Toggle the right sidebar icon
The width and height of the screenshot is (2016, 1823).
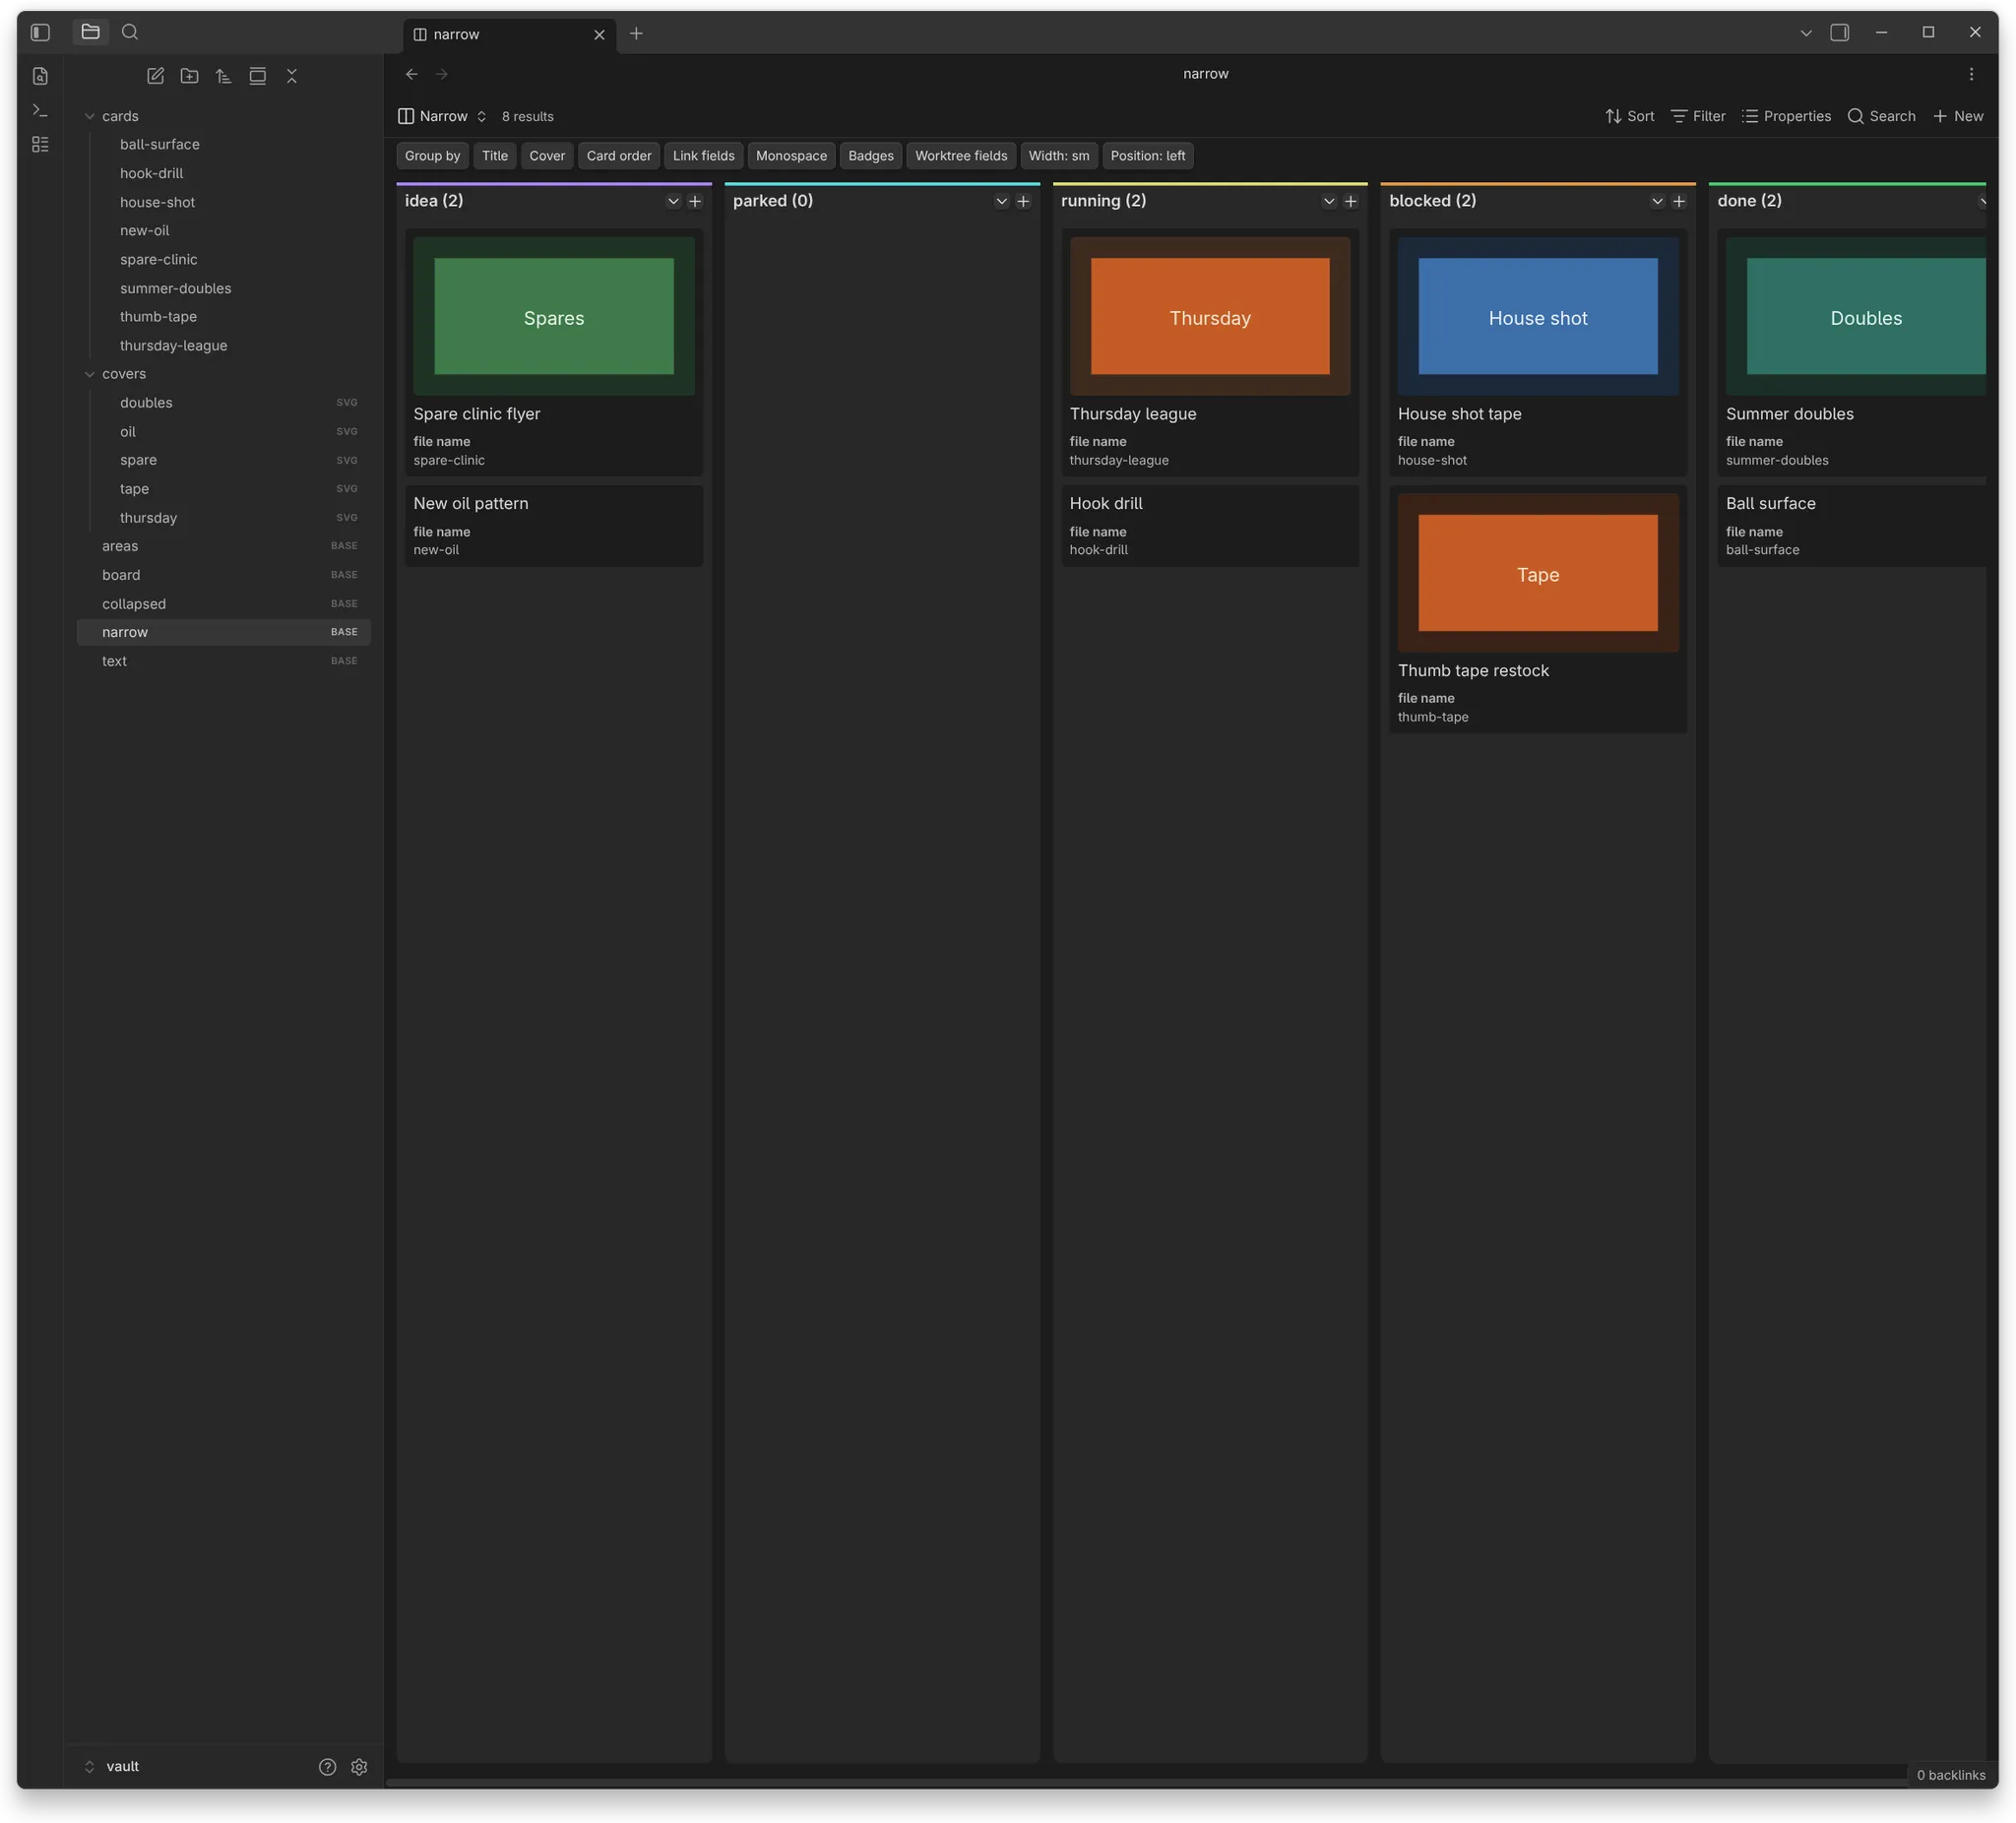pyautogui.click(x=1839, y=32)
